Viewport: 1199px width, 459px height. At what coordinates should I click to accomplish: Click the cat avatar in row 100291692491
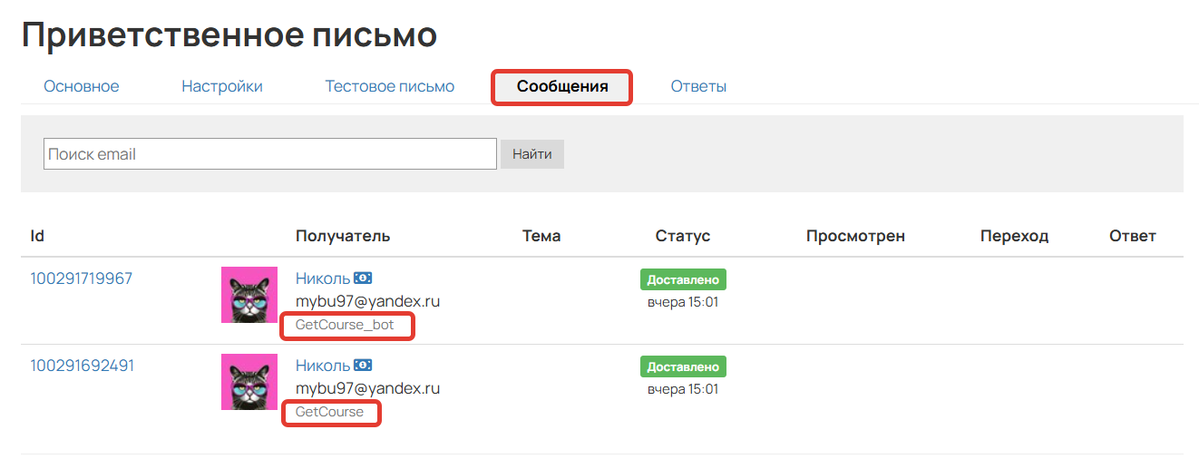coord(249,382)
